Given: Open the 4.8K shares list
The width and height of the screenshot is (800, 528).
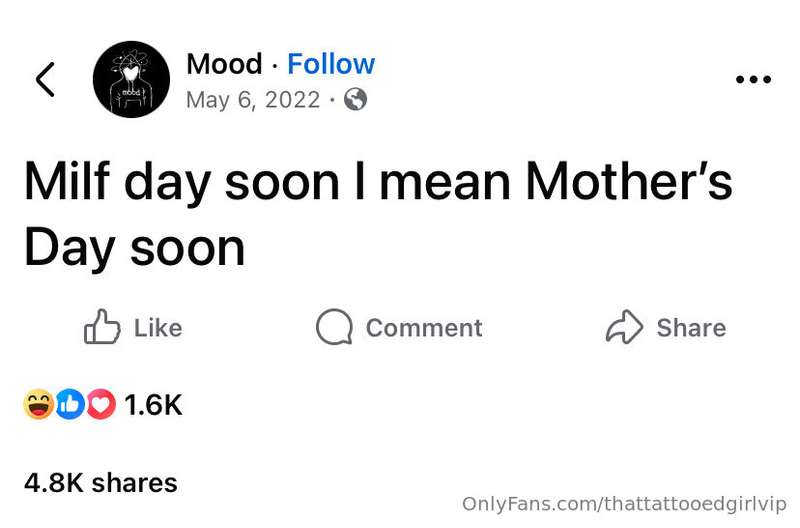Looking at the screenshot, I should (x=101, y=483).
